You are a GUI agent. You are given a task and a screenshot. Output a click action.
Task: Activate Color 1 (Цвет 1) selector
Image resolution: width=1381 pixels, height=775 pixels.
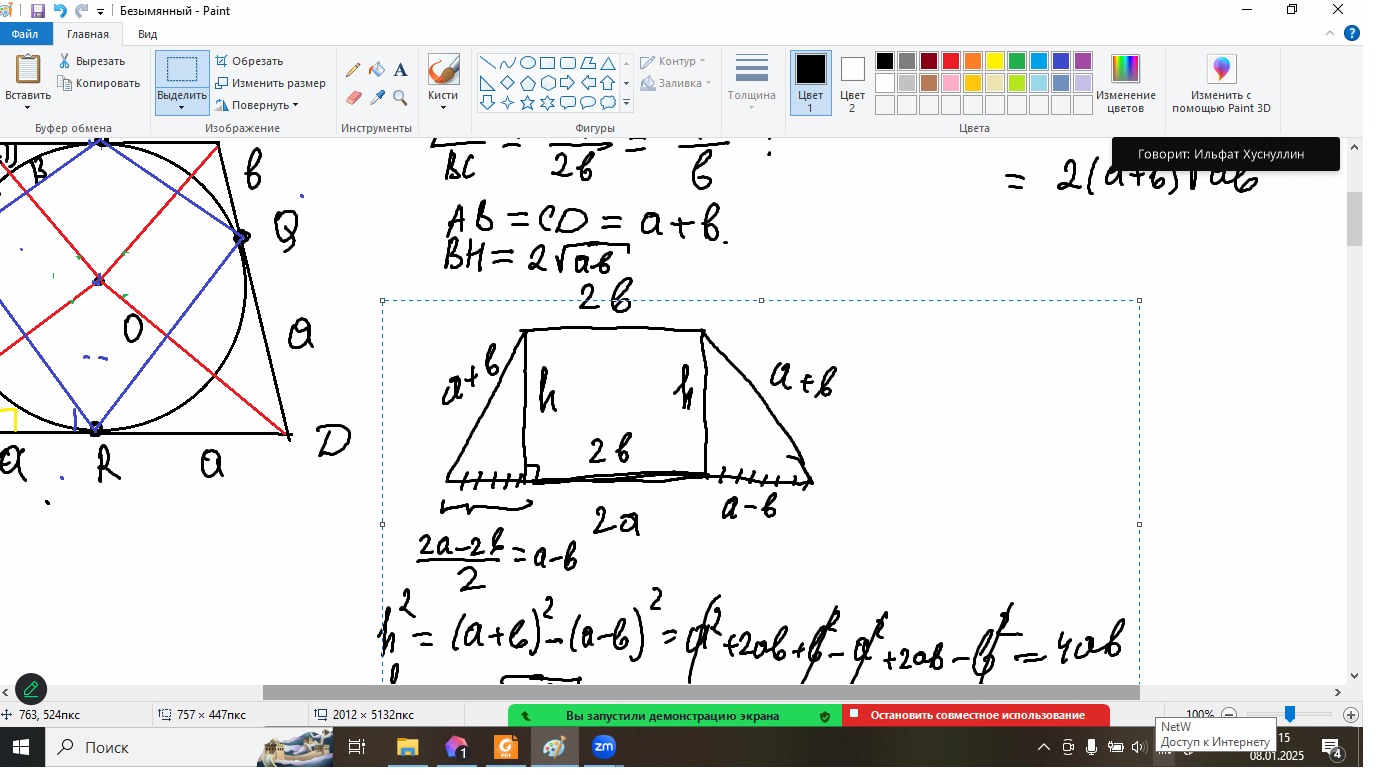[x=810, y=82]
